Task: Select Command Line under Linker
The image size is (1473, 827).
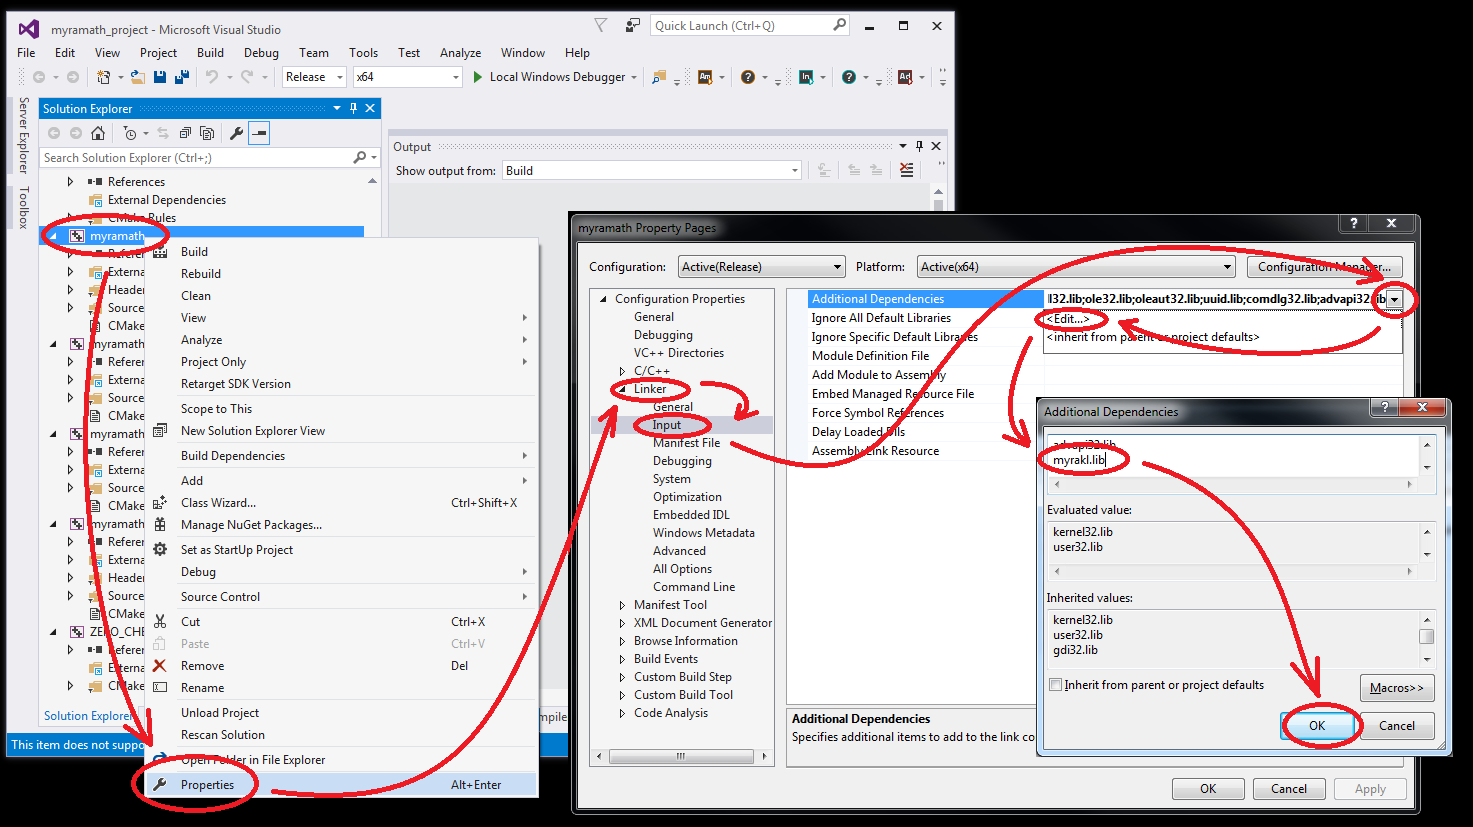Action: [x=694, y=587]
